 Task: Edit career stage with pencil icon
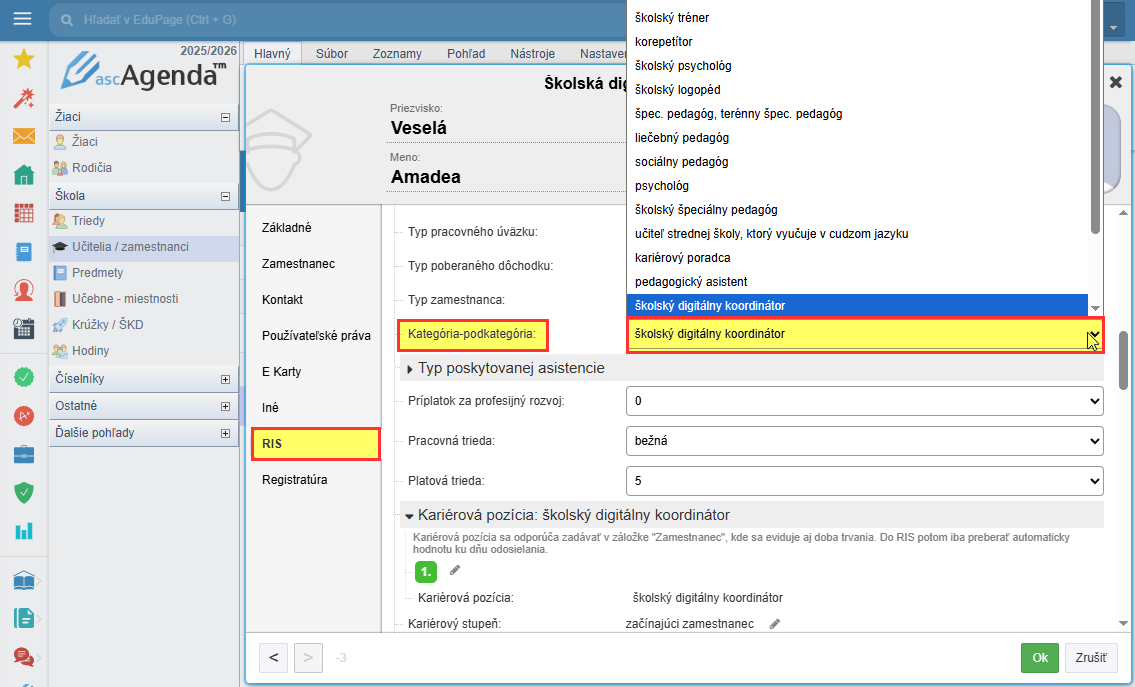[x=774, y=624]
